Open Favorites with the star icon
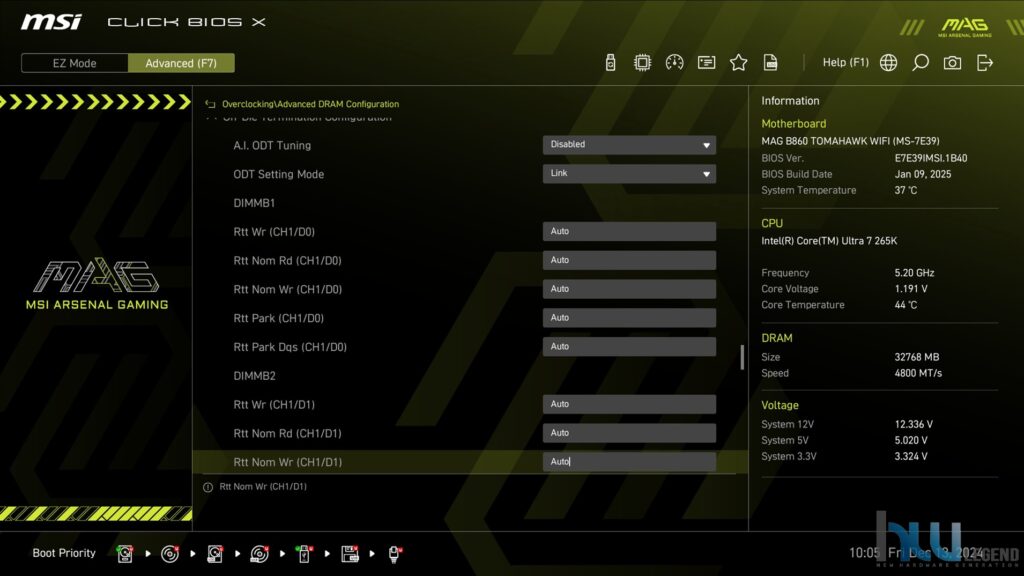This screenshot has width=1024, height=576. point(739,63)
